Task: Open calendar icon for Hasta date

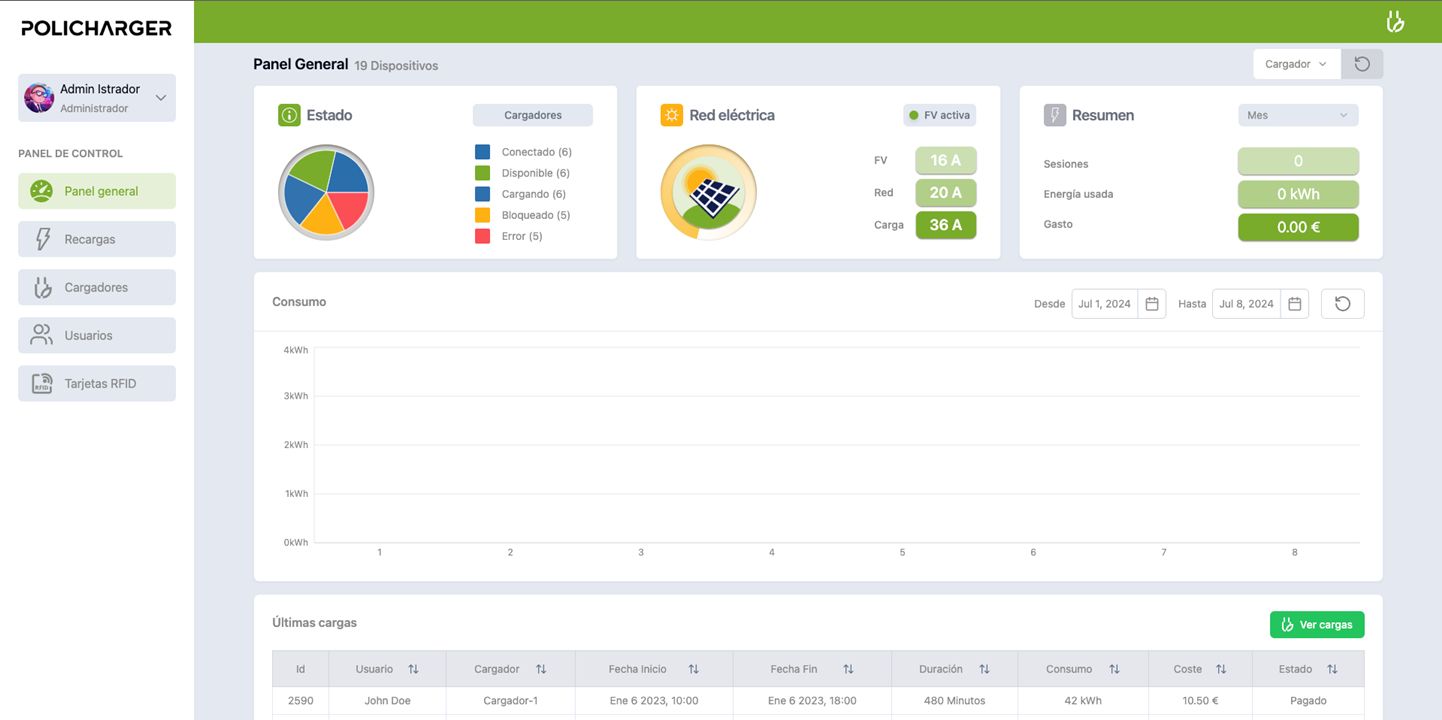Action: [x=1294, y=304]
